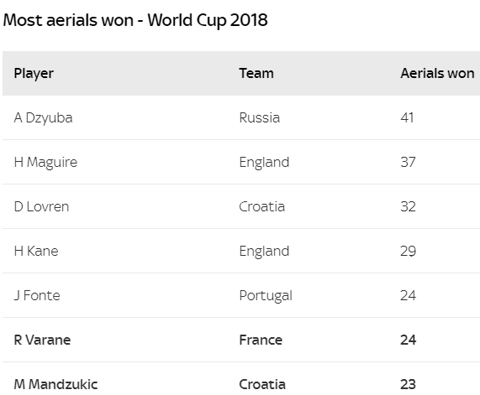Viewport: 480px width, 395px height.
Task: Click the Russia team cell
Action: [259, 118]
